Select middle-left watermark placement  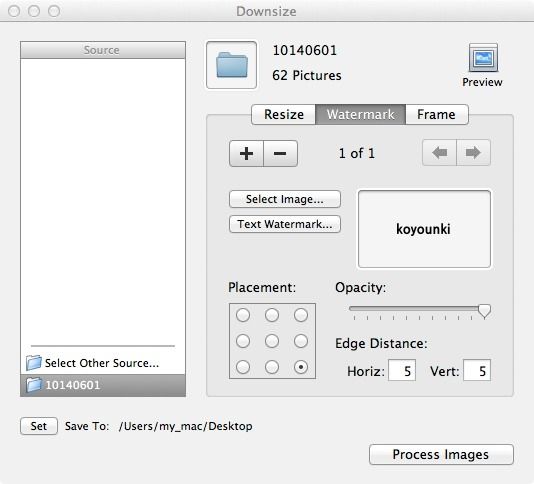pos(243,341)
